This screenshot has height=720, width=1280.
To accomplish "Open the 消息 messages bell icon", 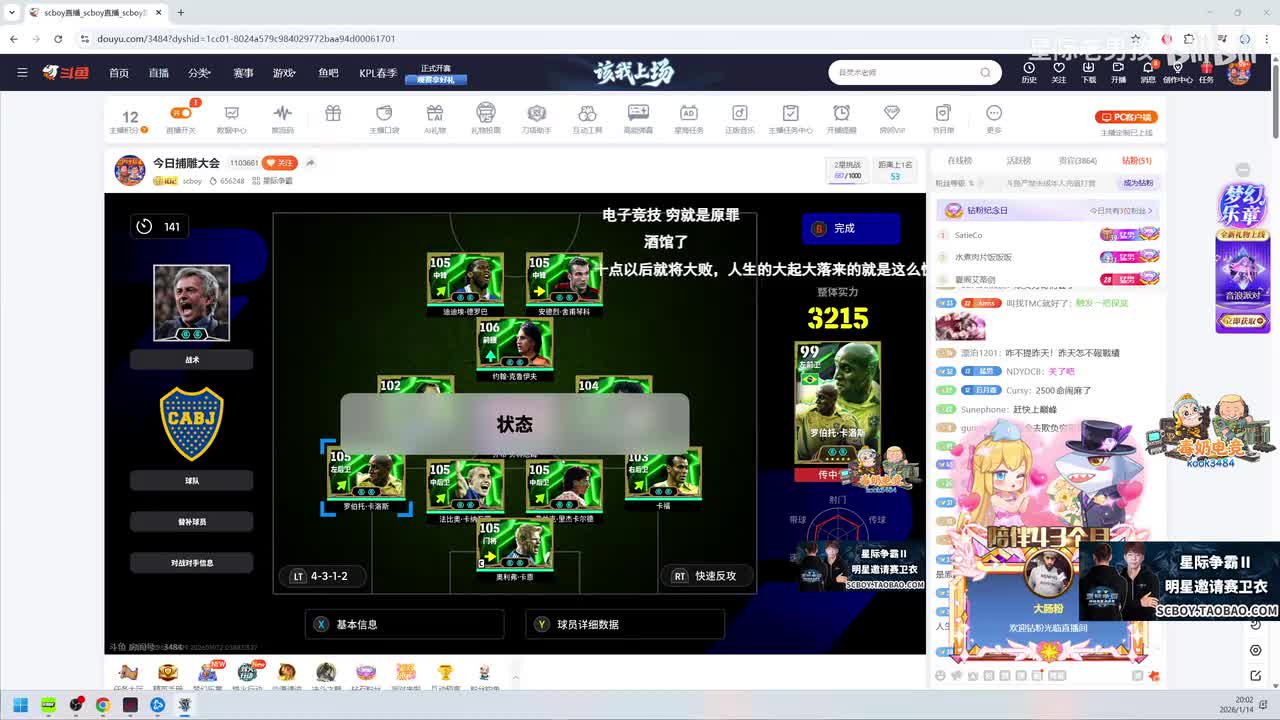I will click(1148, 72).
